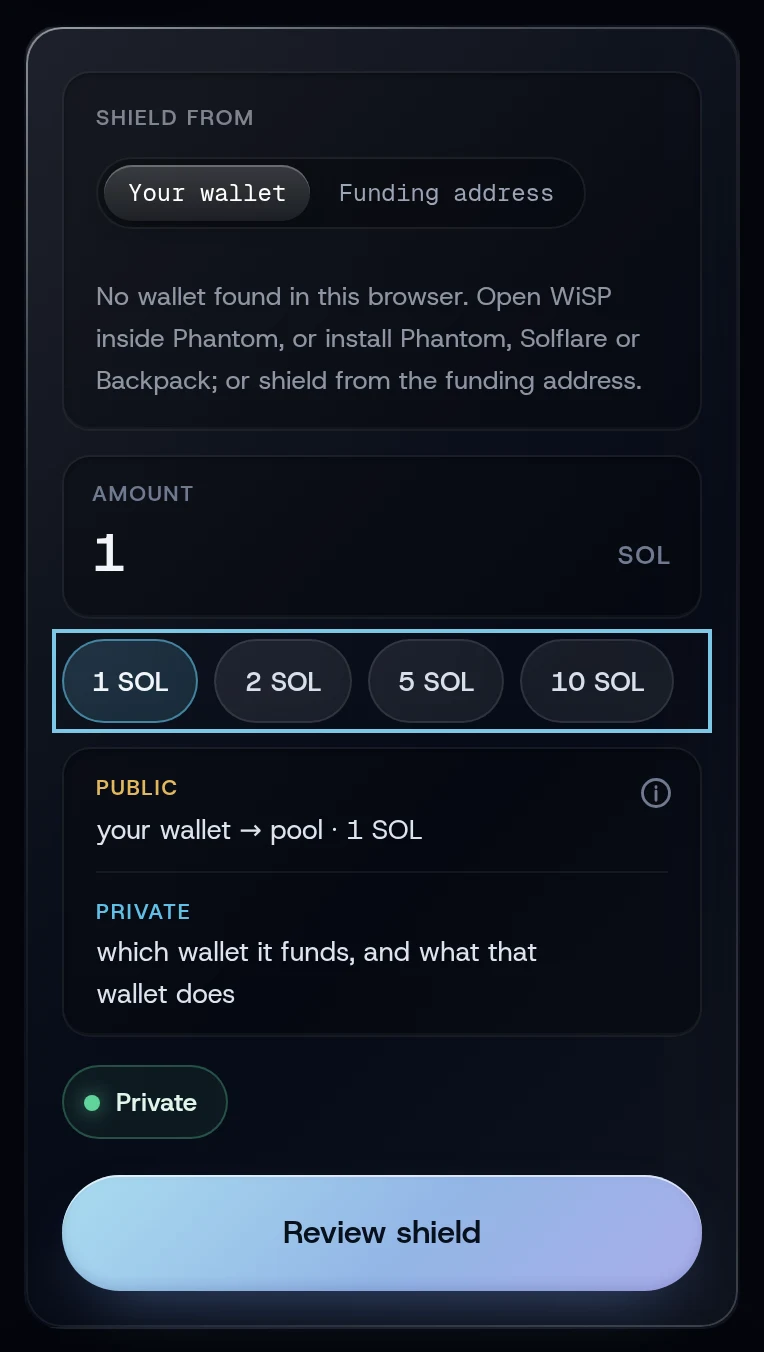Choose the 1 SOL preset amount
Screen dimensions: 764x1352
pos(130,681)
